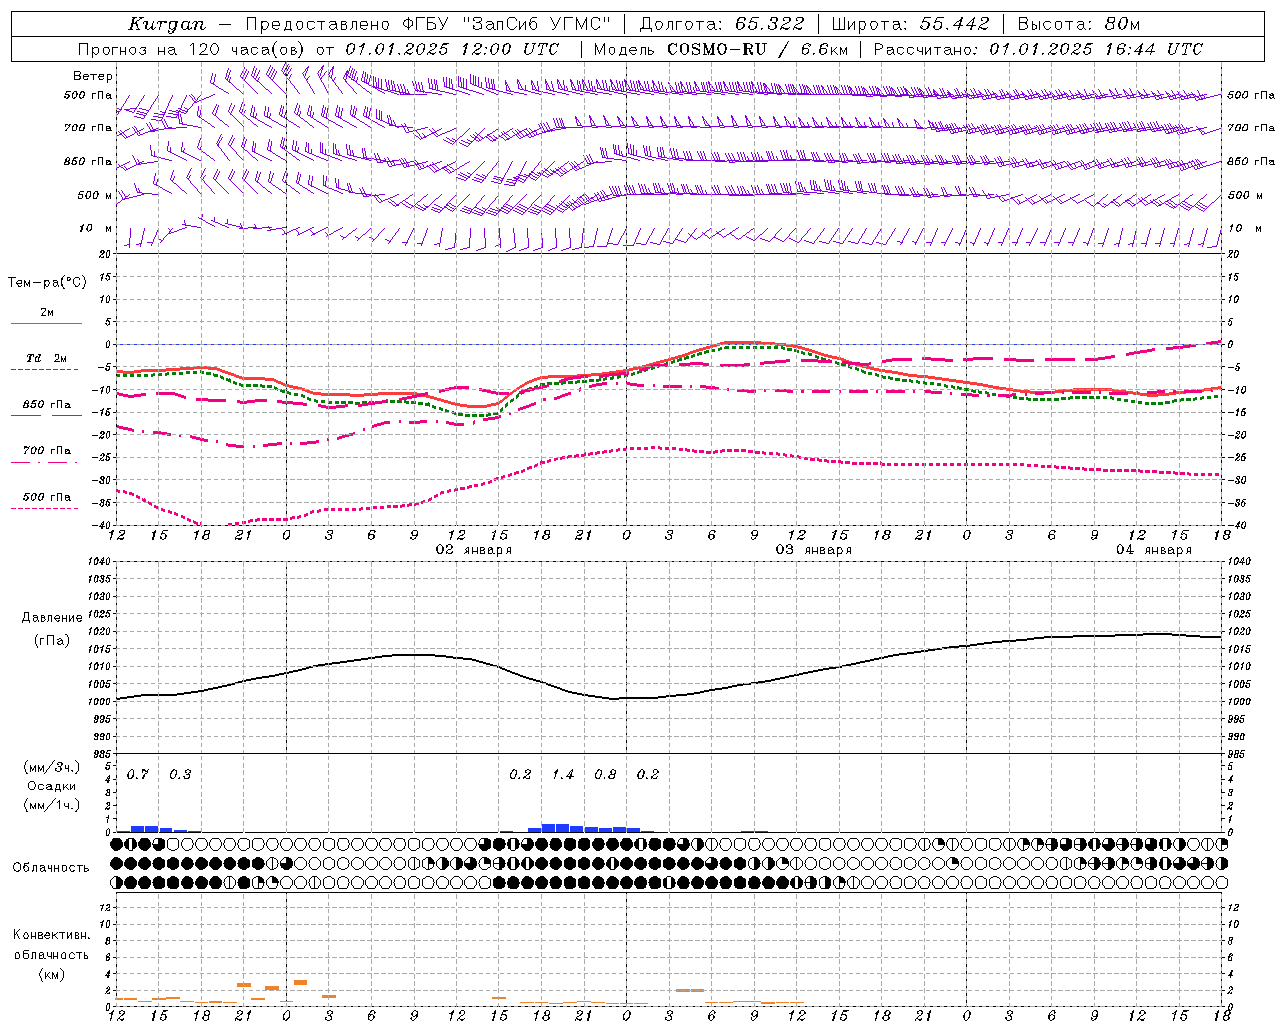The width and height of the screenshot is (1280, 1024).
Task: Click the "Тем-ра(°C)" temperature panel label
Action: pos(47,283)
